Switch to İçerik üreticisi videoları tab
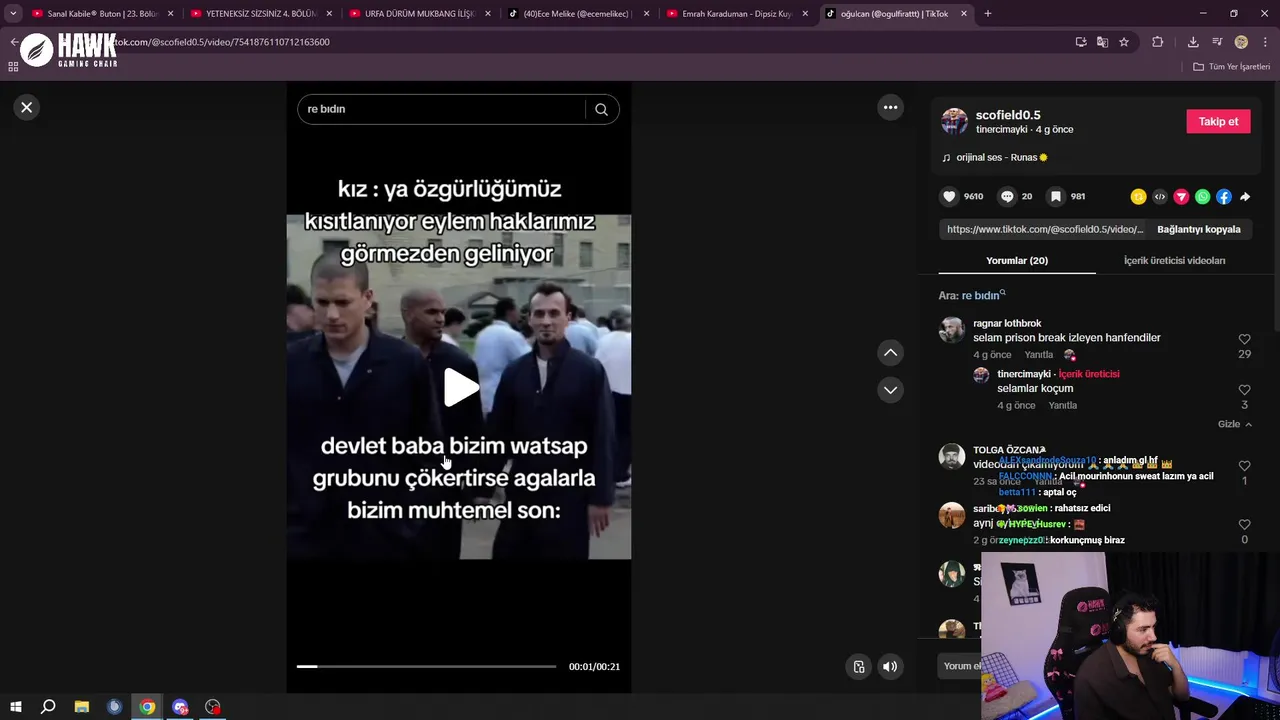This screenshot has height=720, width=1280. click(1174, 260)
